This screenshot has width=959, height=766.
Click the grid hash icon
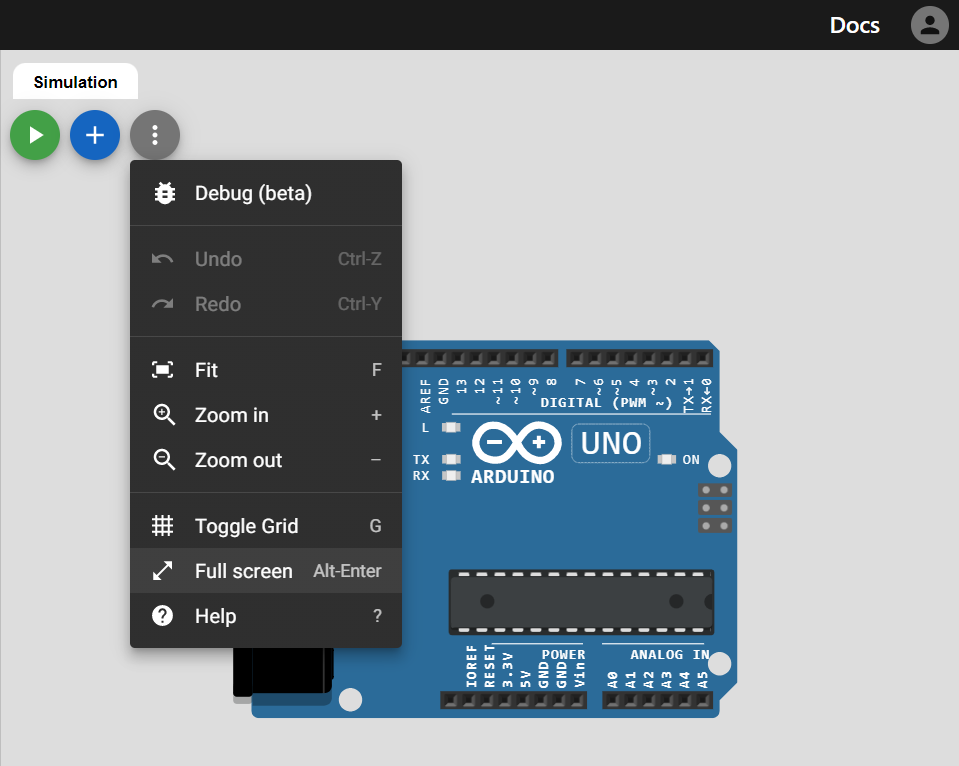[163, 526]
